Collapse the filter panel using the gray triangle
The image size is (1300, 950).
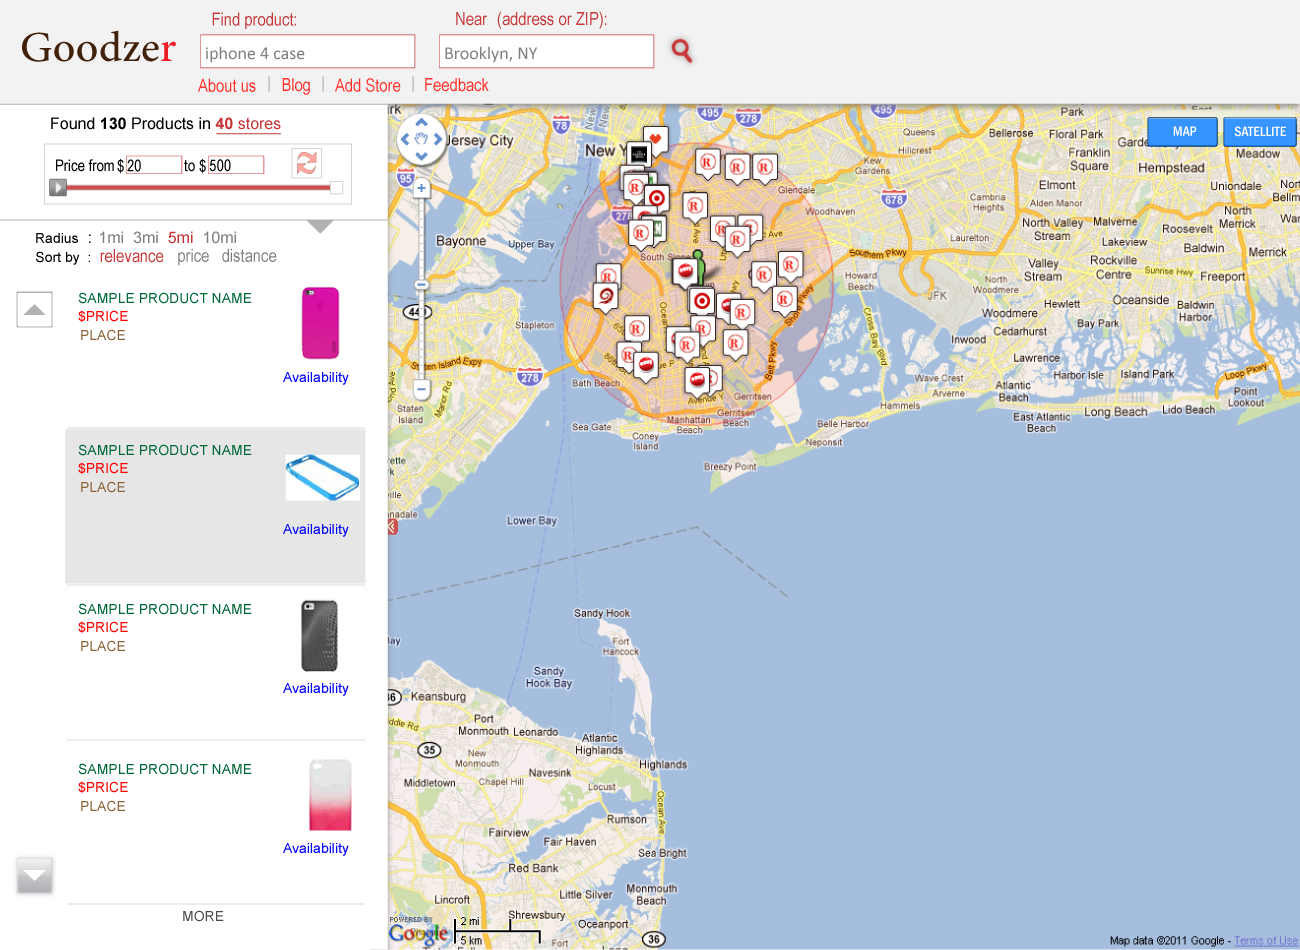coord(320,227)
